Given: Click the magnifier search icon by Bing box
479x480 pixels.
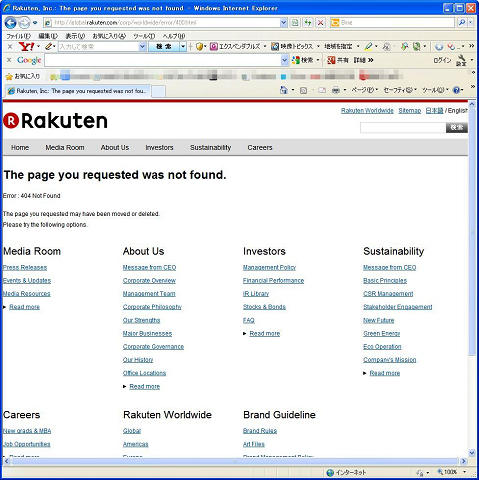Looking at the screenshot, I should pos(462,23).
